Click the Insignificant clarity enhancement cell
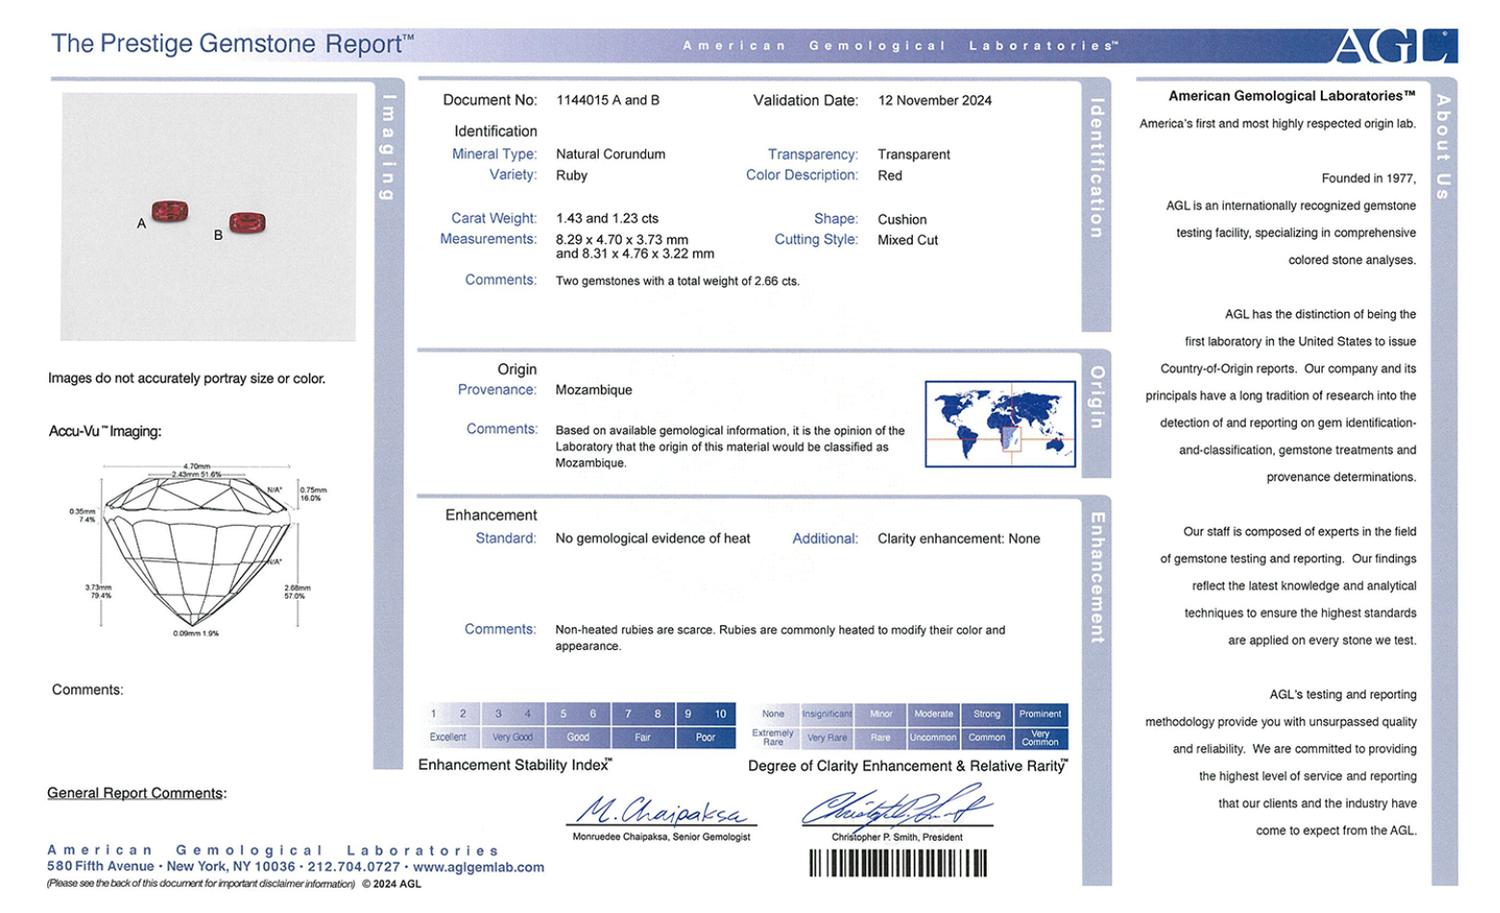The image size is (1500, 913). point(827,714)
